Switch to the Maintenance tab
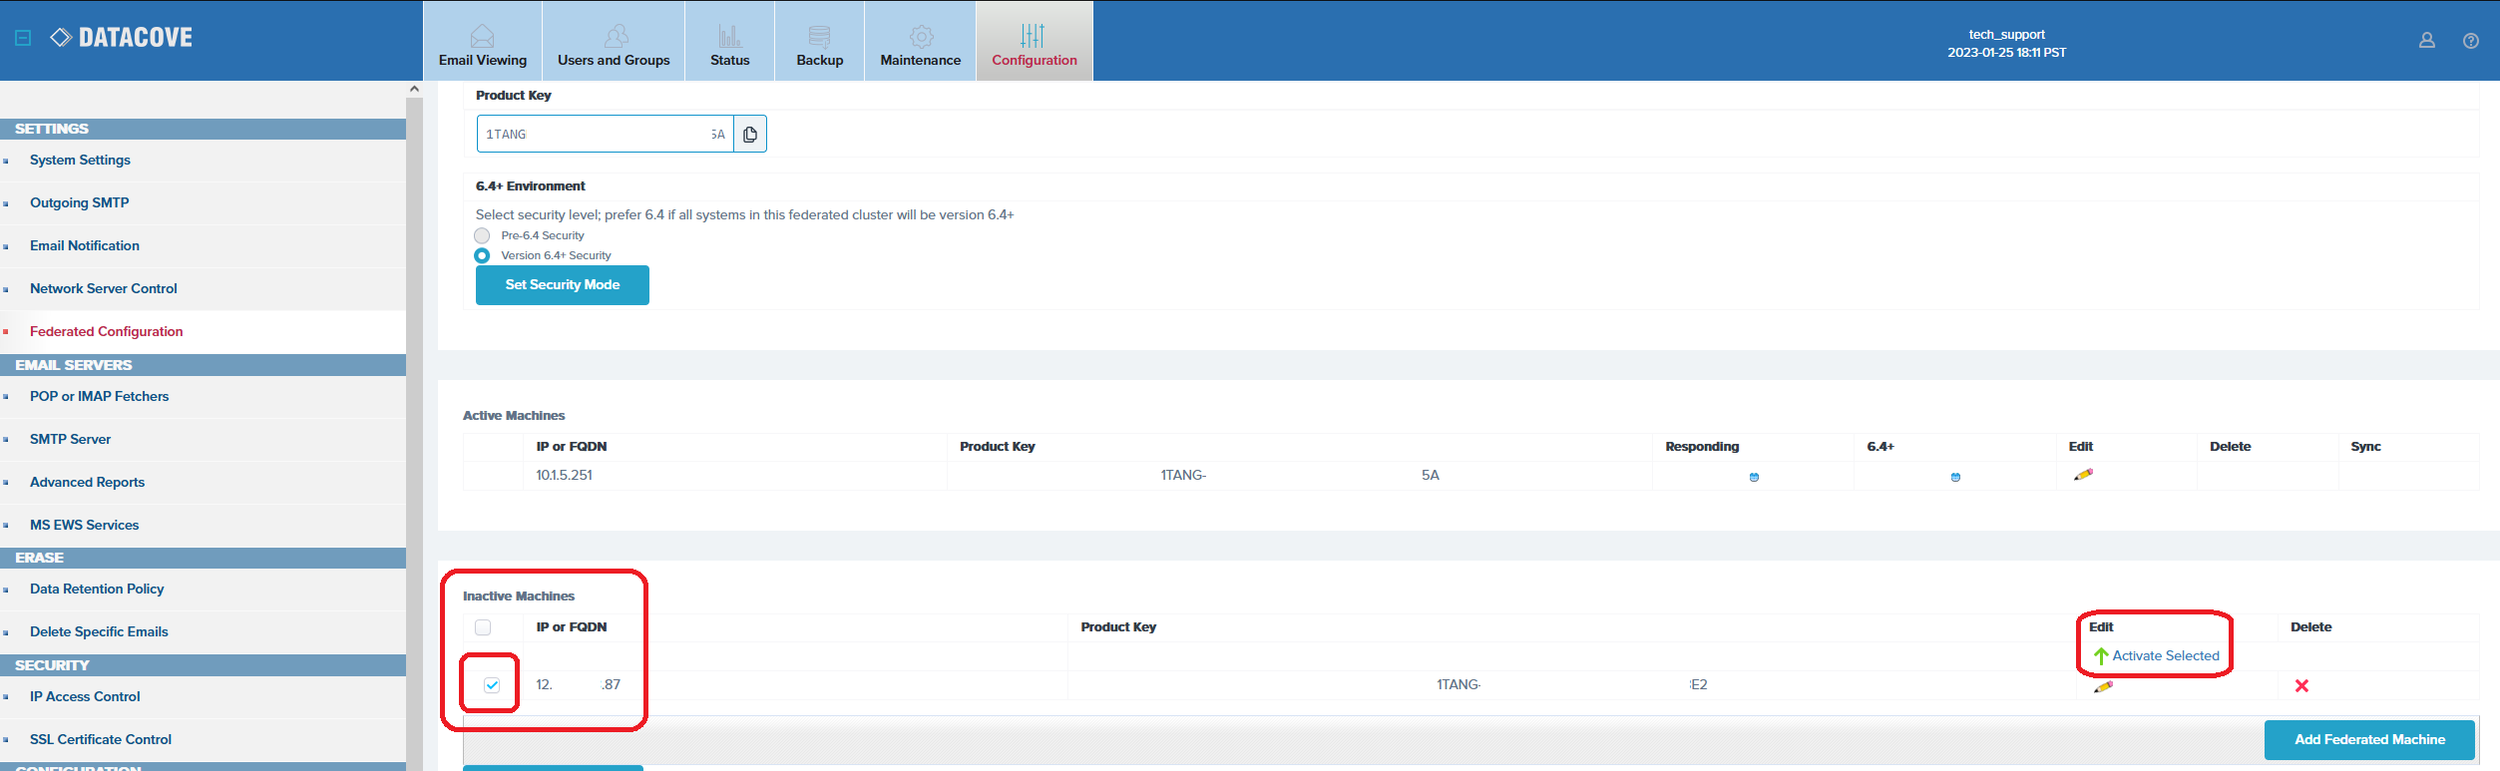 920,42
